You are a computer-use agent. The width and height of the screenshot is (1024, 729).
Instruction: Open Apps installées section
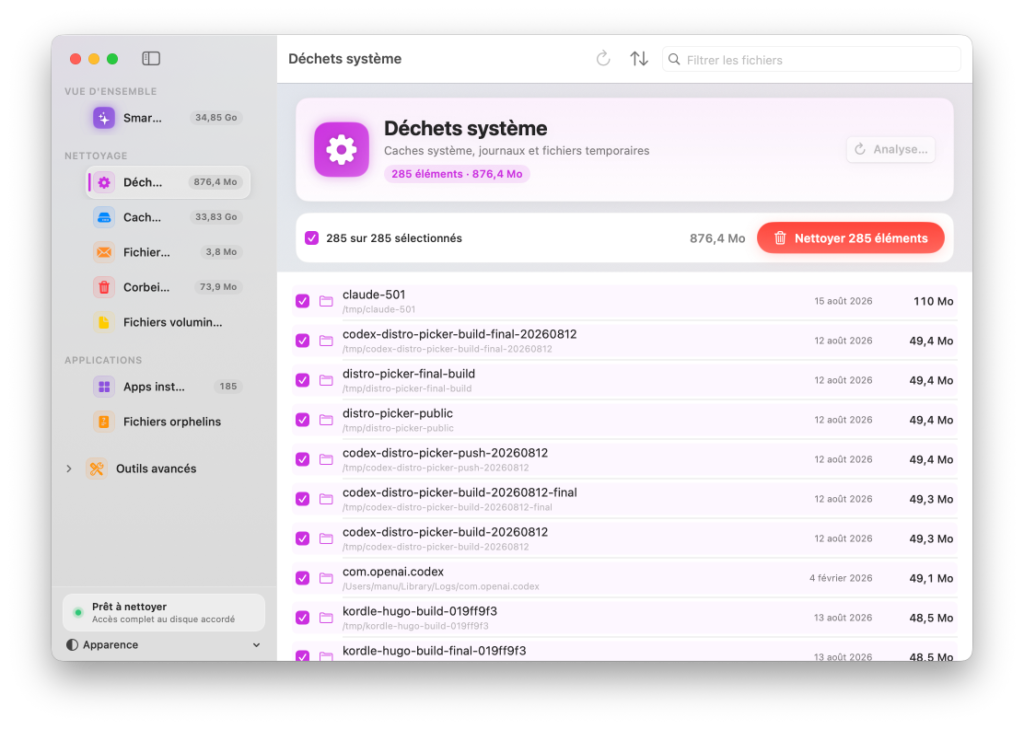(x=168, y=387)
